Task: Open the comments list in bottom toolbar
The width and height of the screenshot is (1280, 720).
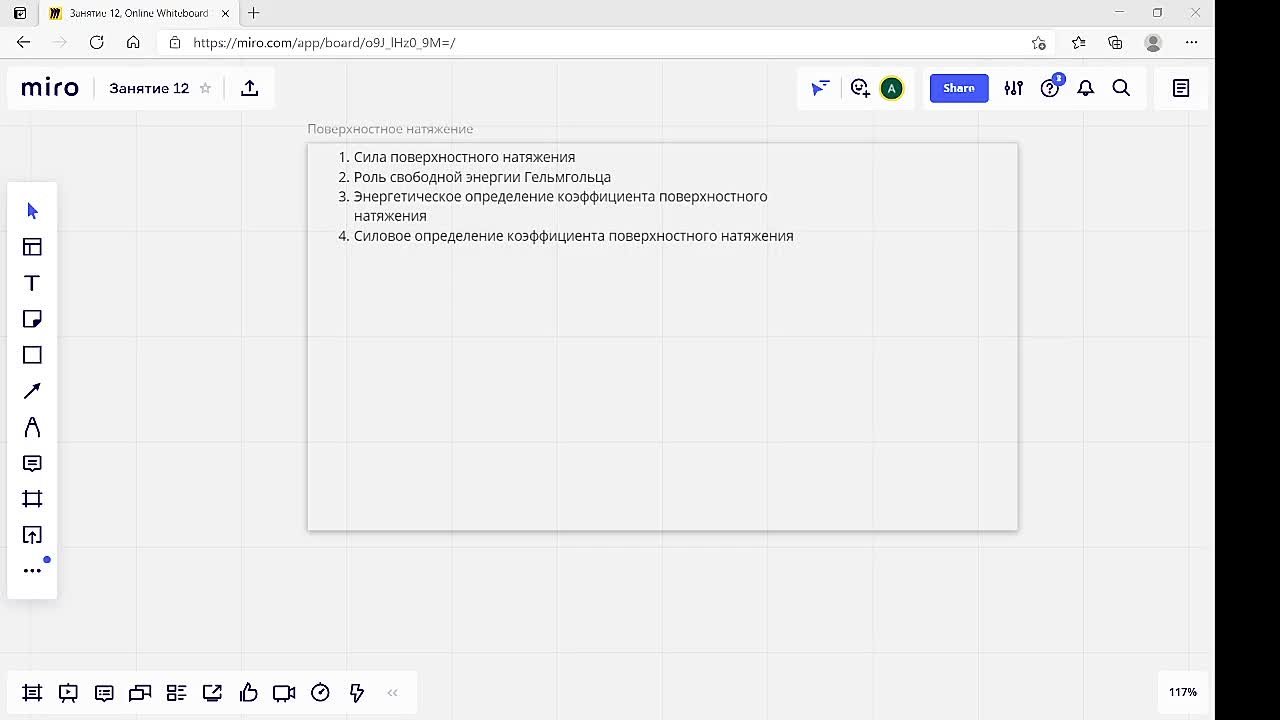Action: click(104, 692)
